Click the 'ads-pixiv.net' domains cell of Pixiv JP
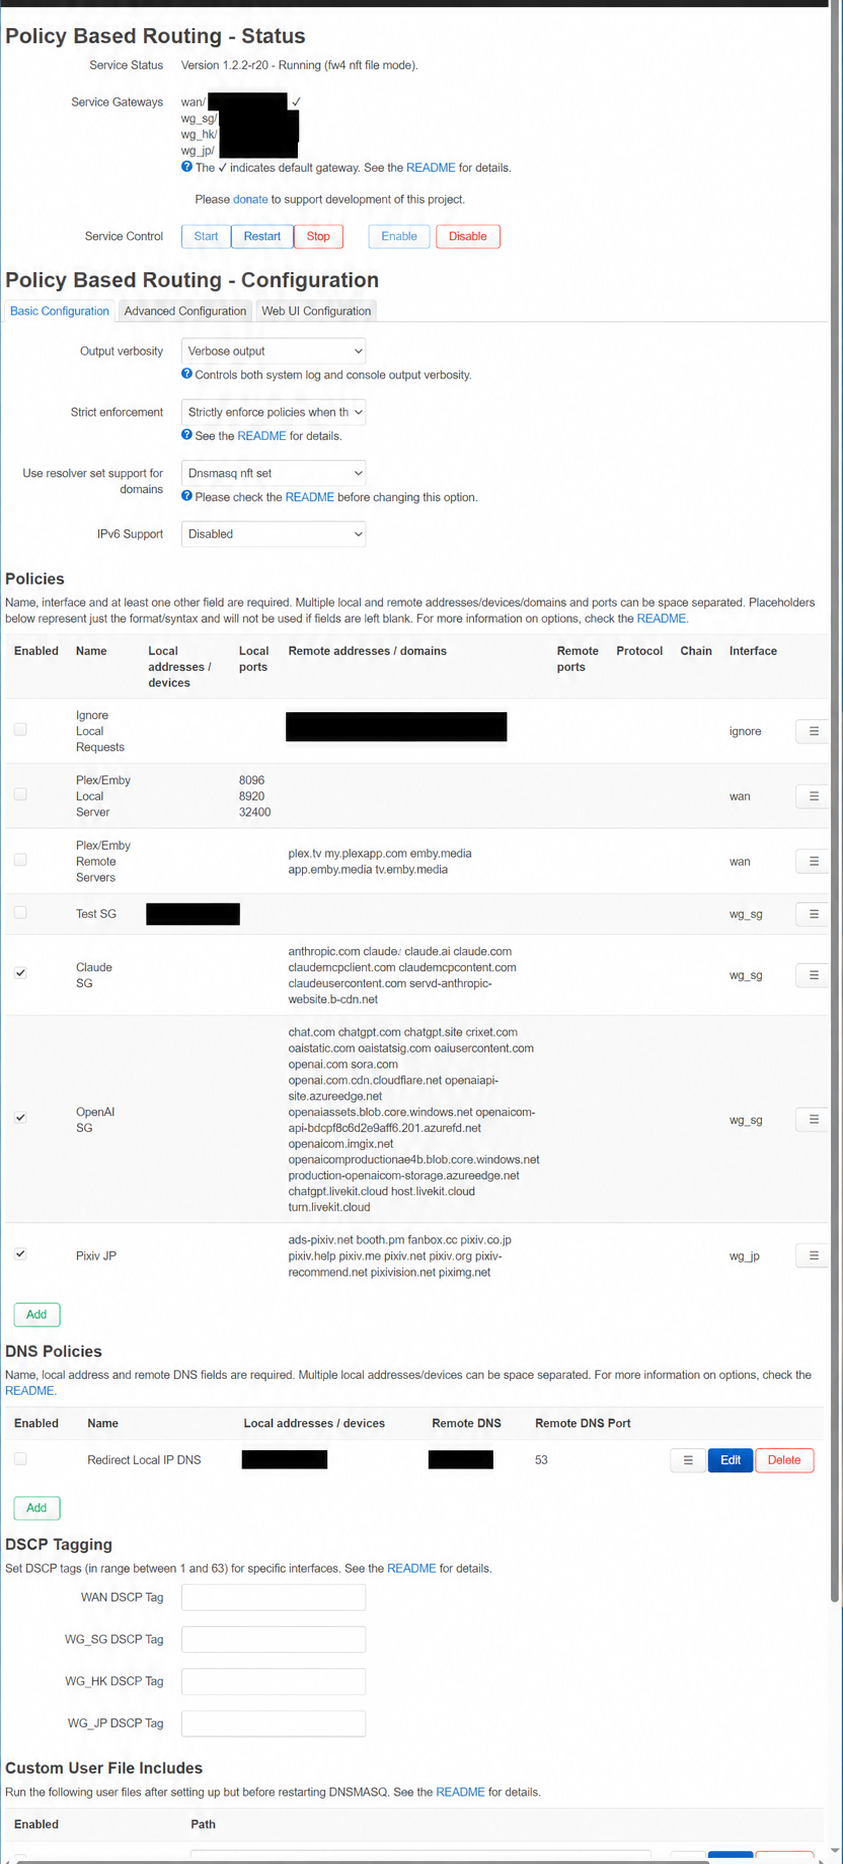The width and height of the screenshot is (843, 1864). (400, 1256)
